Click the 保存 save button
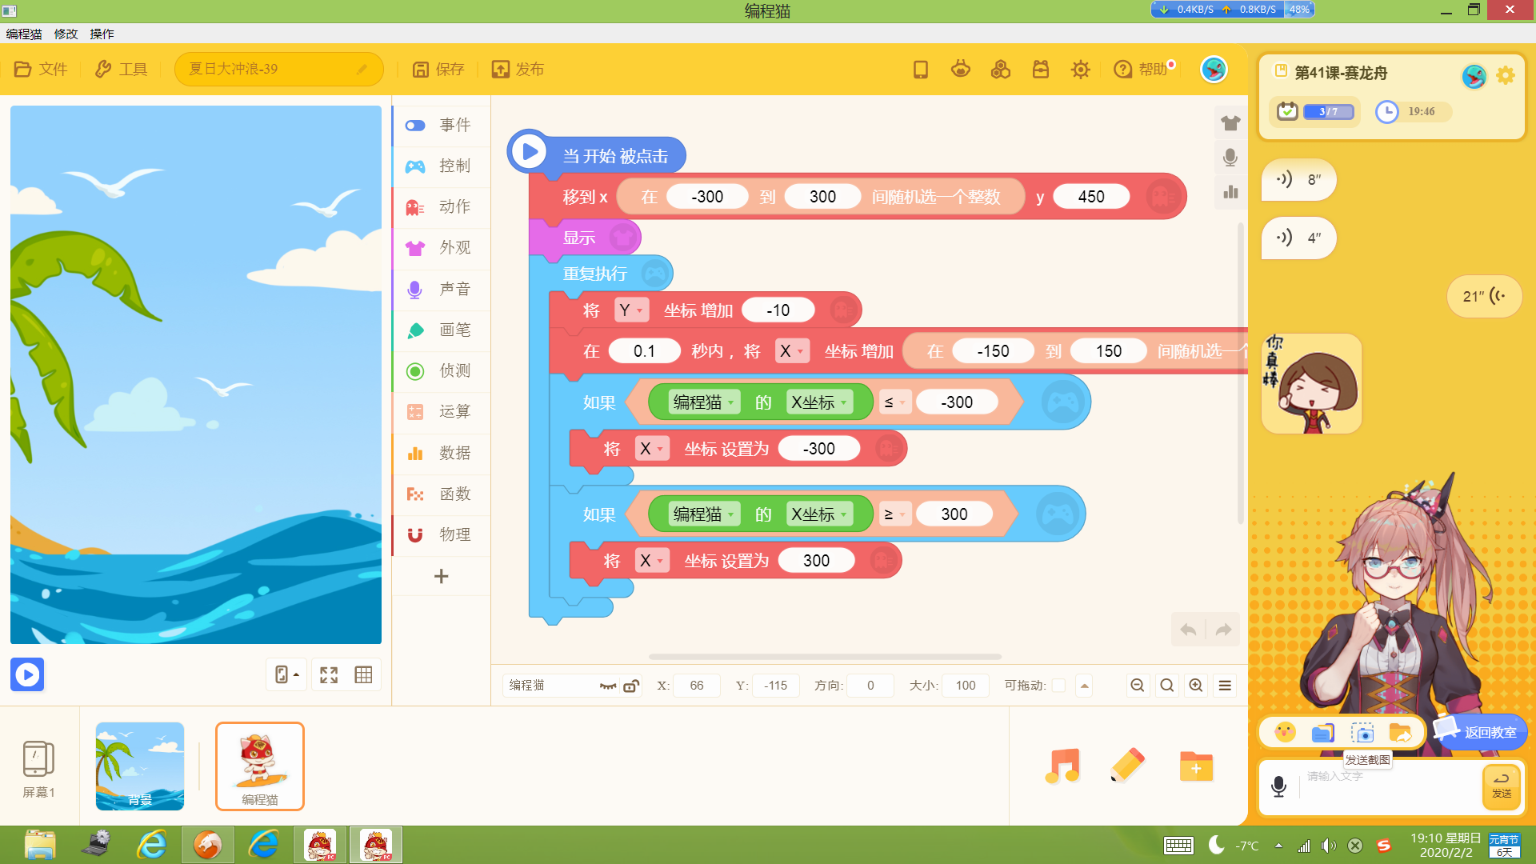The height and width of the screenshot is (864, 1536). coord(438,69)
